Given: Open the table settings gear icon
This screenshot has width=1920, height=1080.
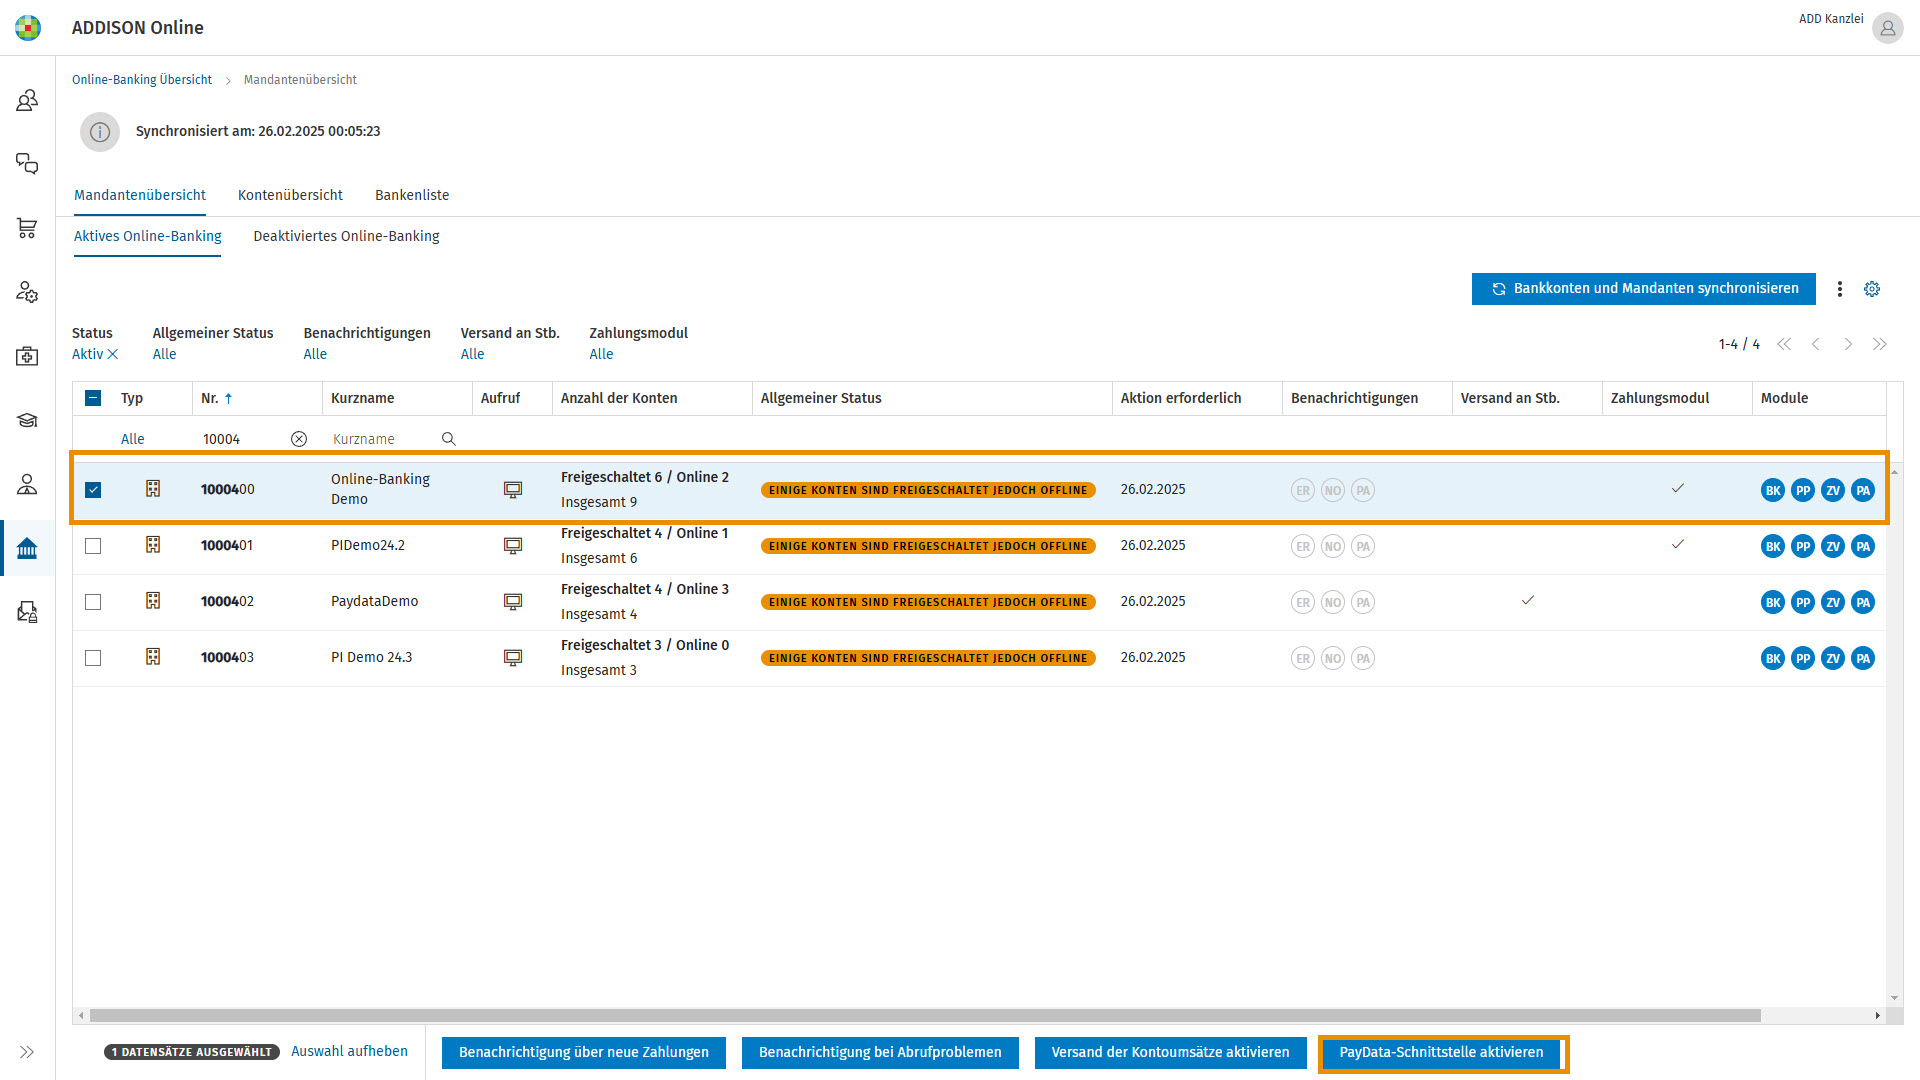Looking at the screenshot, I should click(x=1872, y=289).
